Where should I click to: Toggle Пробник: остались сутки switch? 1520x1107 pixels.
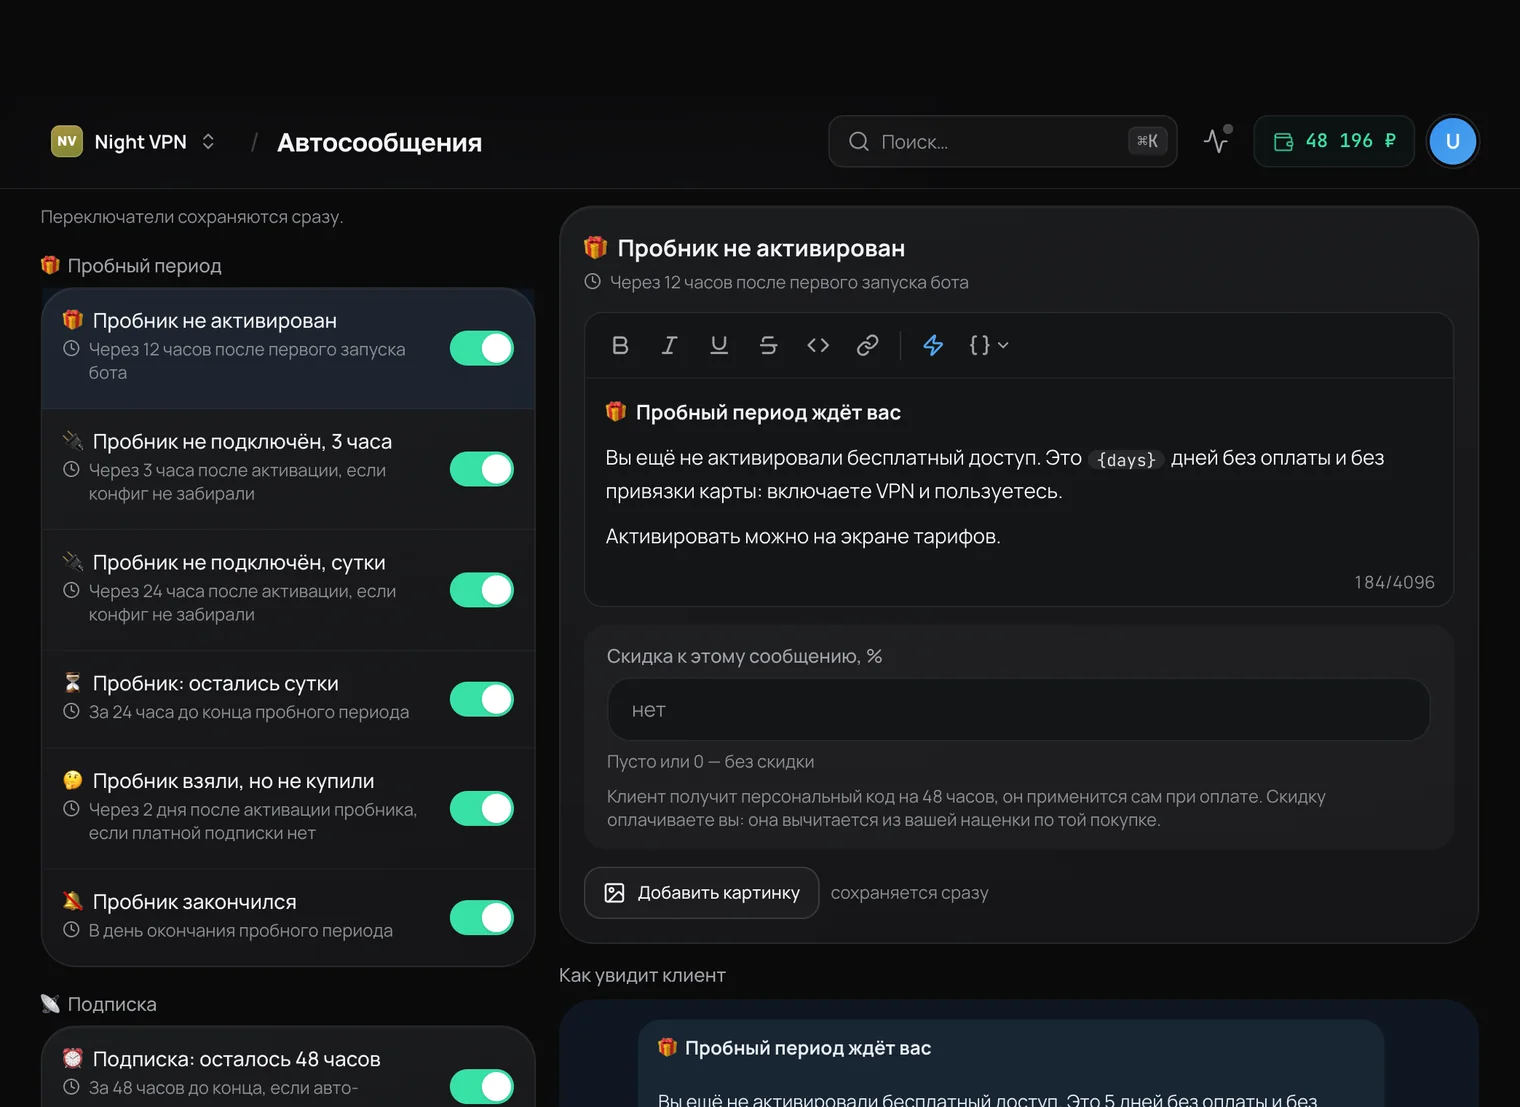[482, 699]
